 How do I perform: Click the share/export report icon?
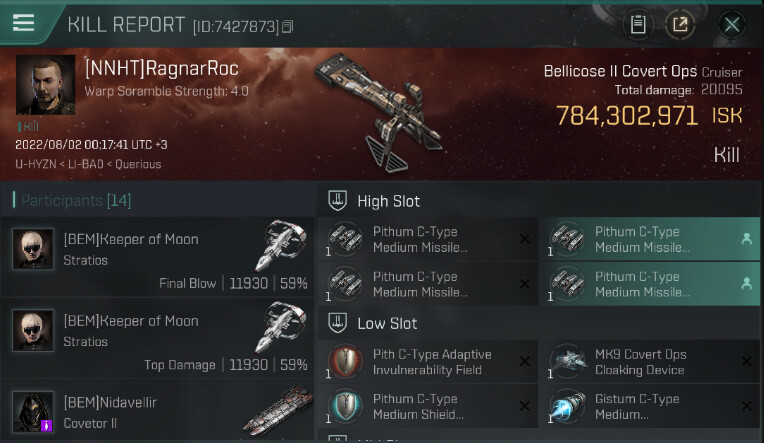[x=680, y=24]
